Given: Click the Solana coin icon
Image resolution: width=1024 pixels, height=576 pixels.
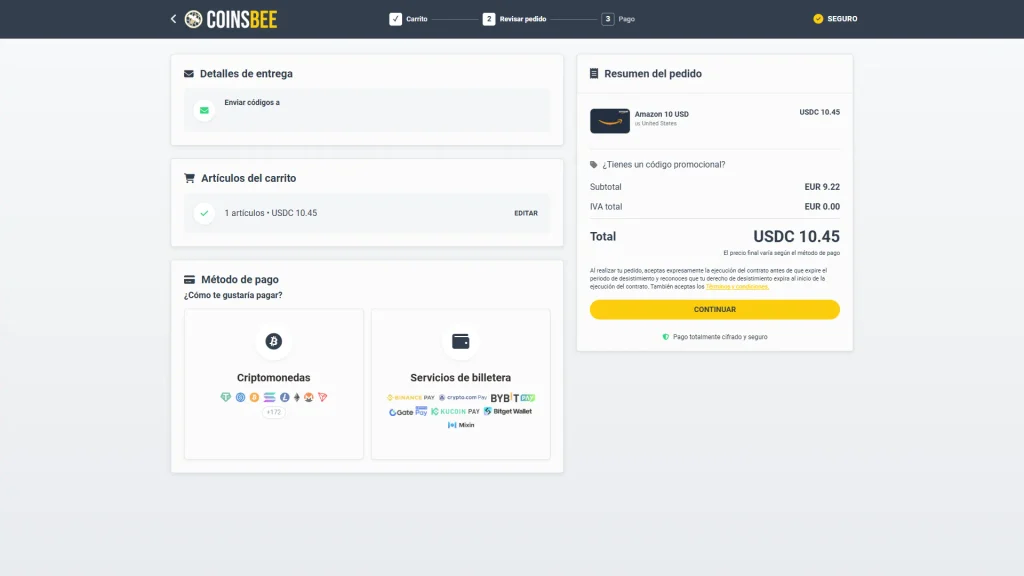Looking at the screenshot, I should (269, 397).
